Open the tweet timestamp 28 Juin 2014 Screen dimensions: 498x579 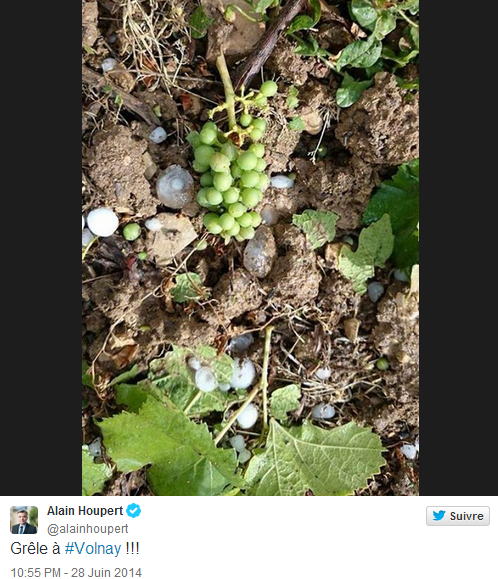[76, 572]
